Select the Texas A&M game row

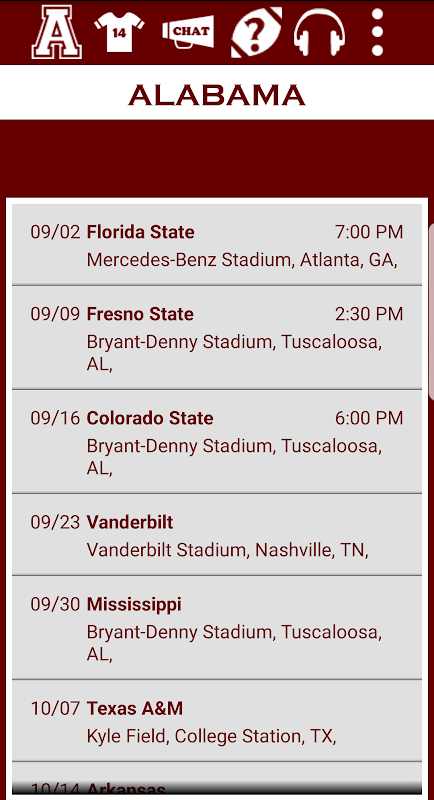click(217, 721)
